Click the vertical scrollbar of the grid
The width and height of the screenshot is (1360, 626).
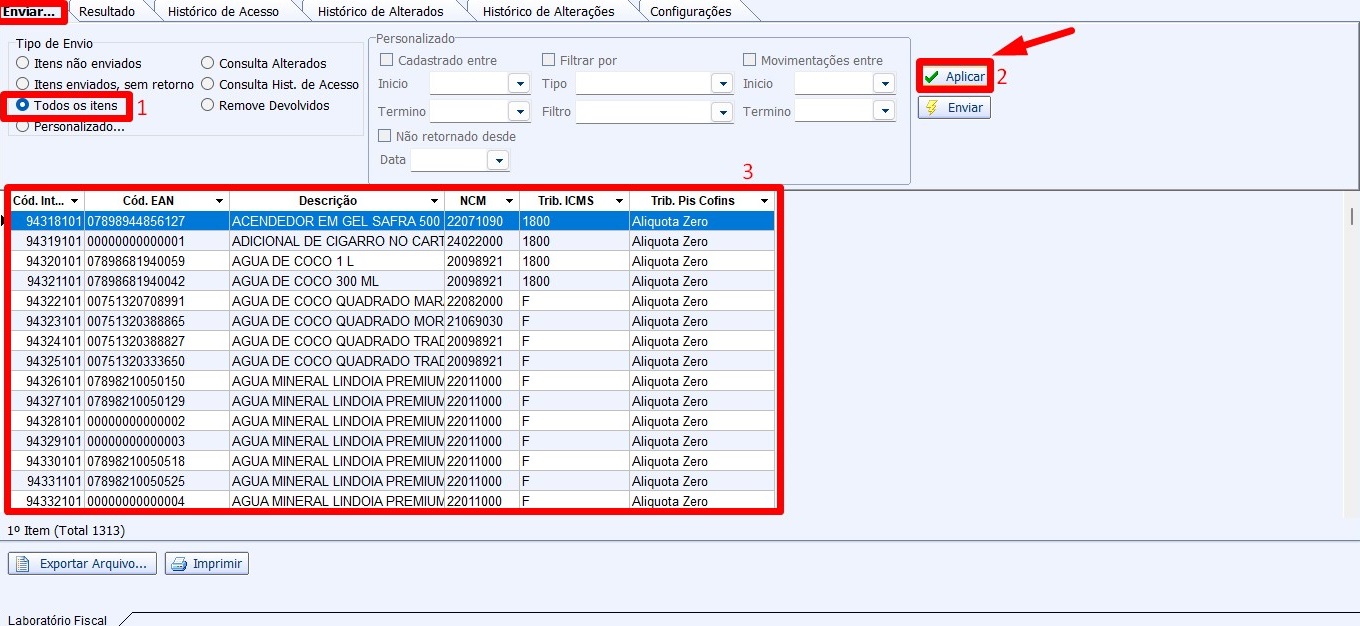click(1352, 216)
